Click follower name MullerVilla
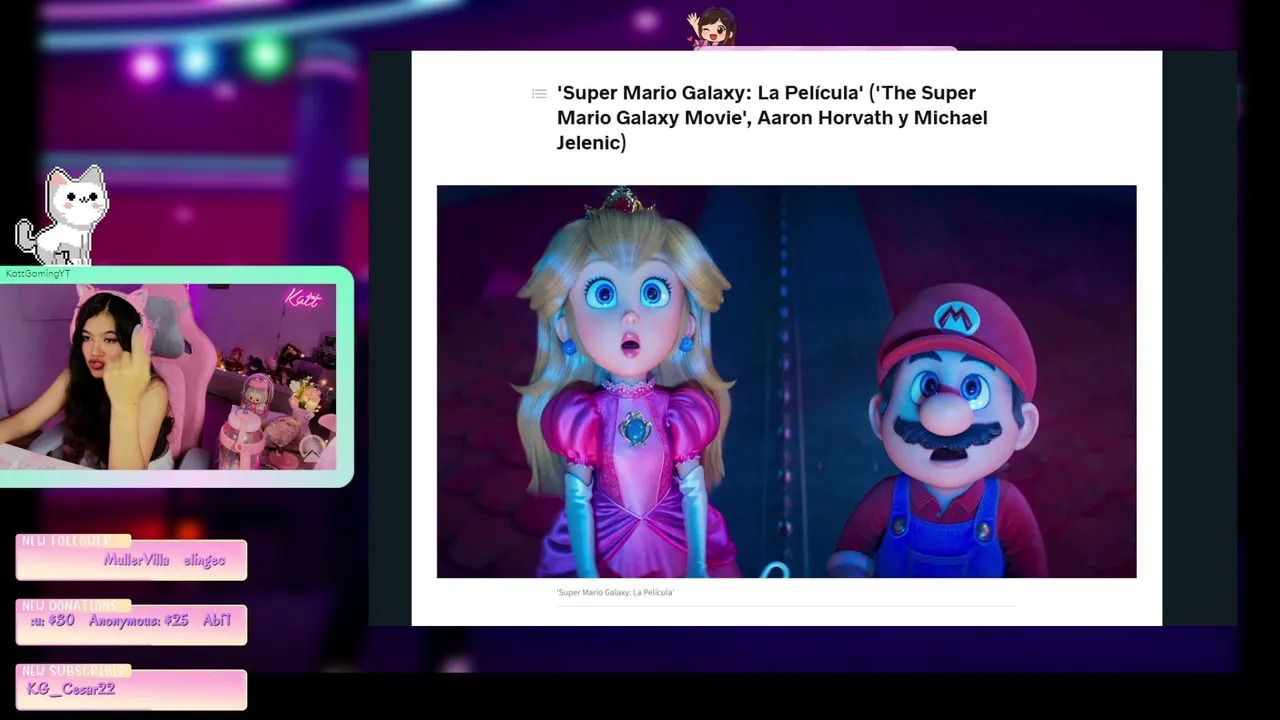 (x=136, y=561)
